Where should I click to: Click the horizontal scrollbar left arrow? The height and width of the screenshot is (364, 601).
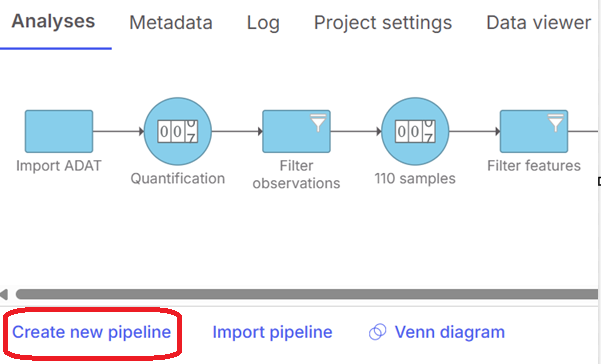coord(4,294)
